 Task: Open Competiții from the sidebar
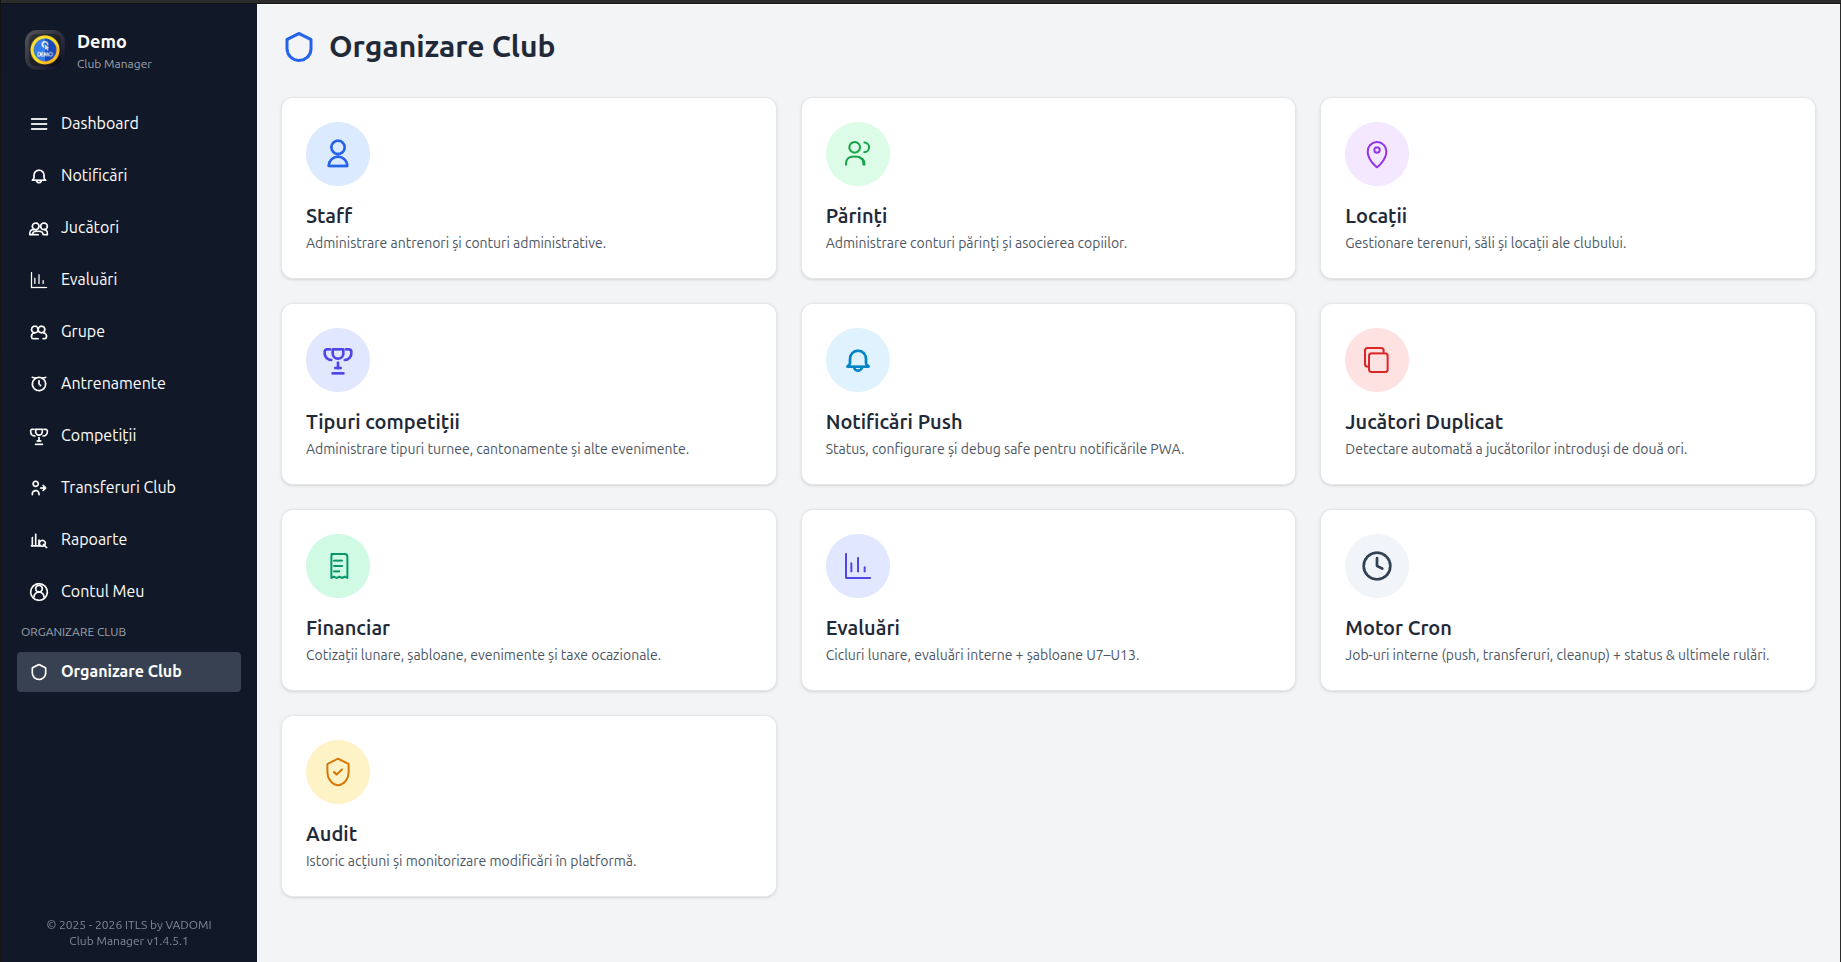tap(99, 435)
